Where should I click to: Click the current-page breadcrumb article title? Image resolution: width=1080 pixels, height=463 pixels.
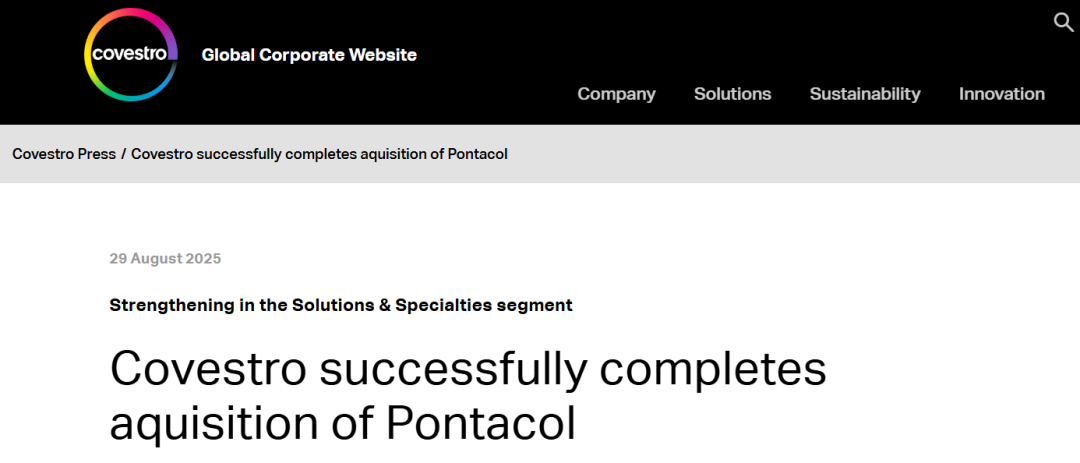point(319,154)
